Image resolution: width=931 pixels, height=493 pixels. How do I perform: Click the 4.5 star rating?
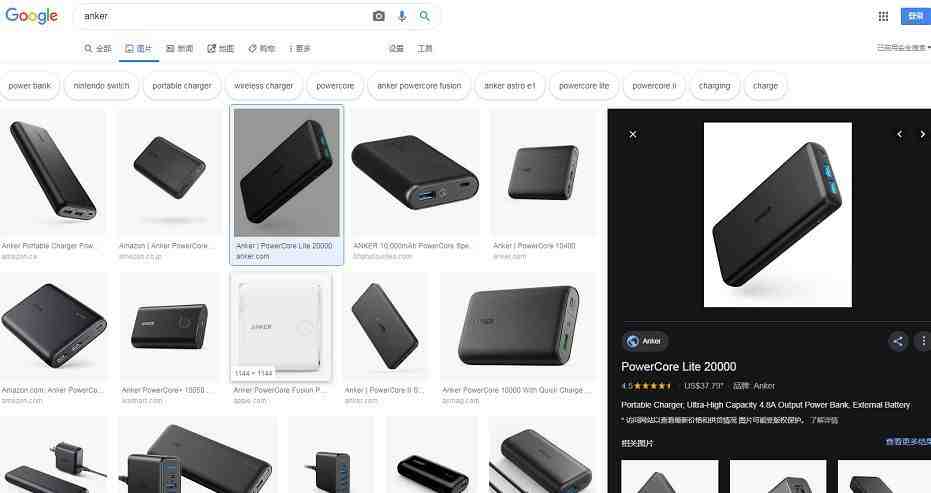(x=646, y=386)
